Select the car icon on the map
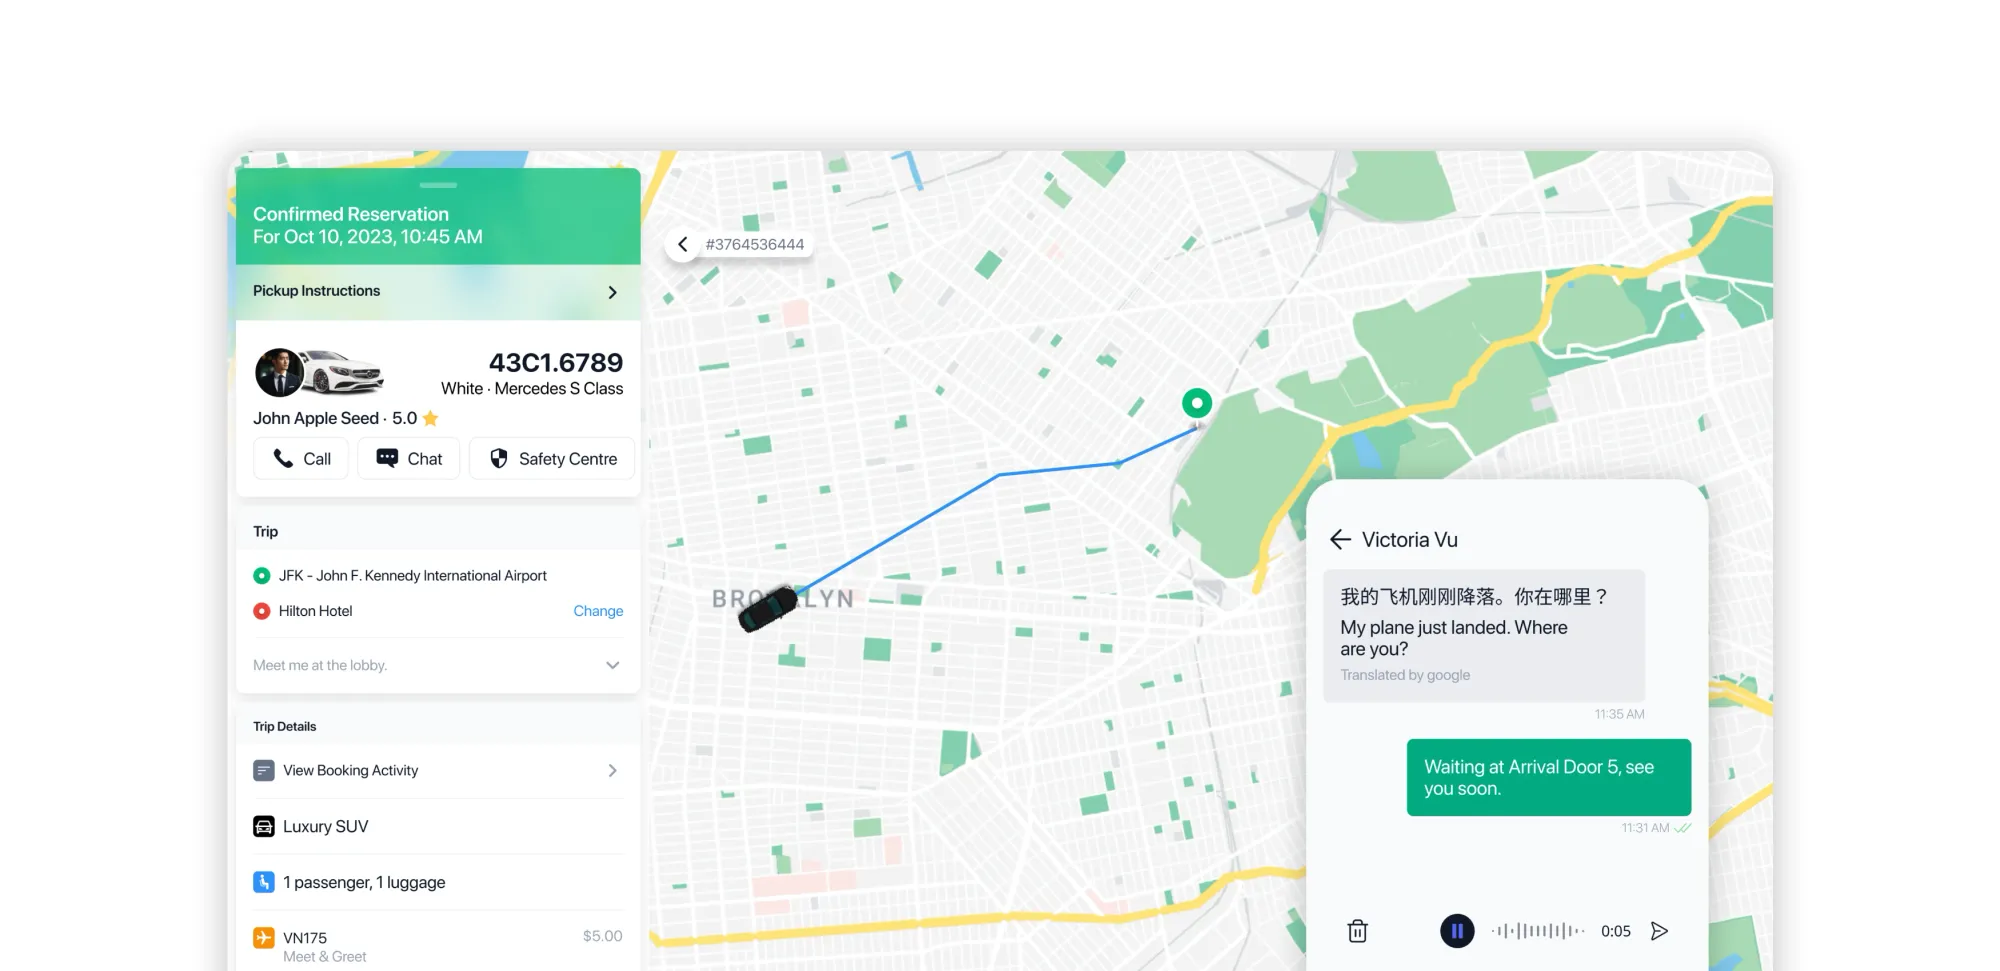Screen dimensions: 2000x971 [768, 608]
